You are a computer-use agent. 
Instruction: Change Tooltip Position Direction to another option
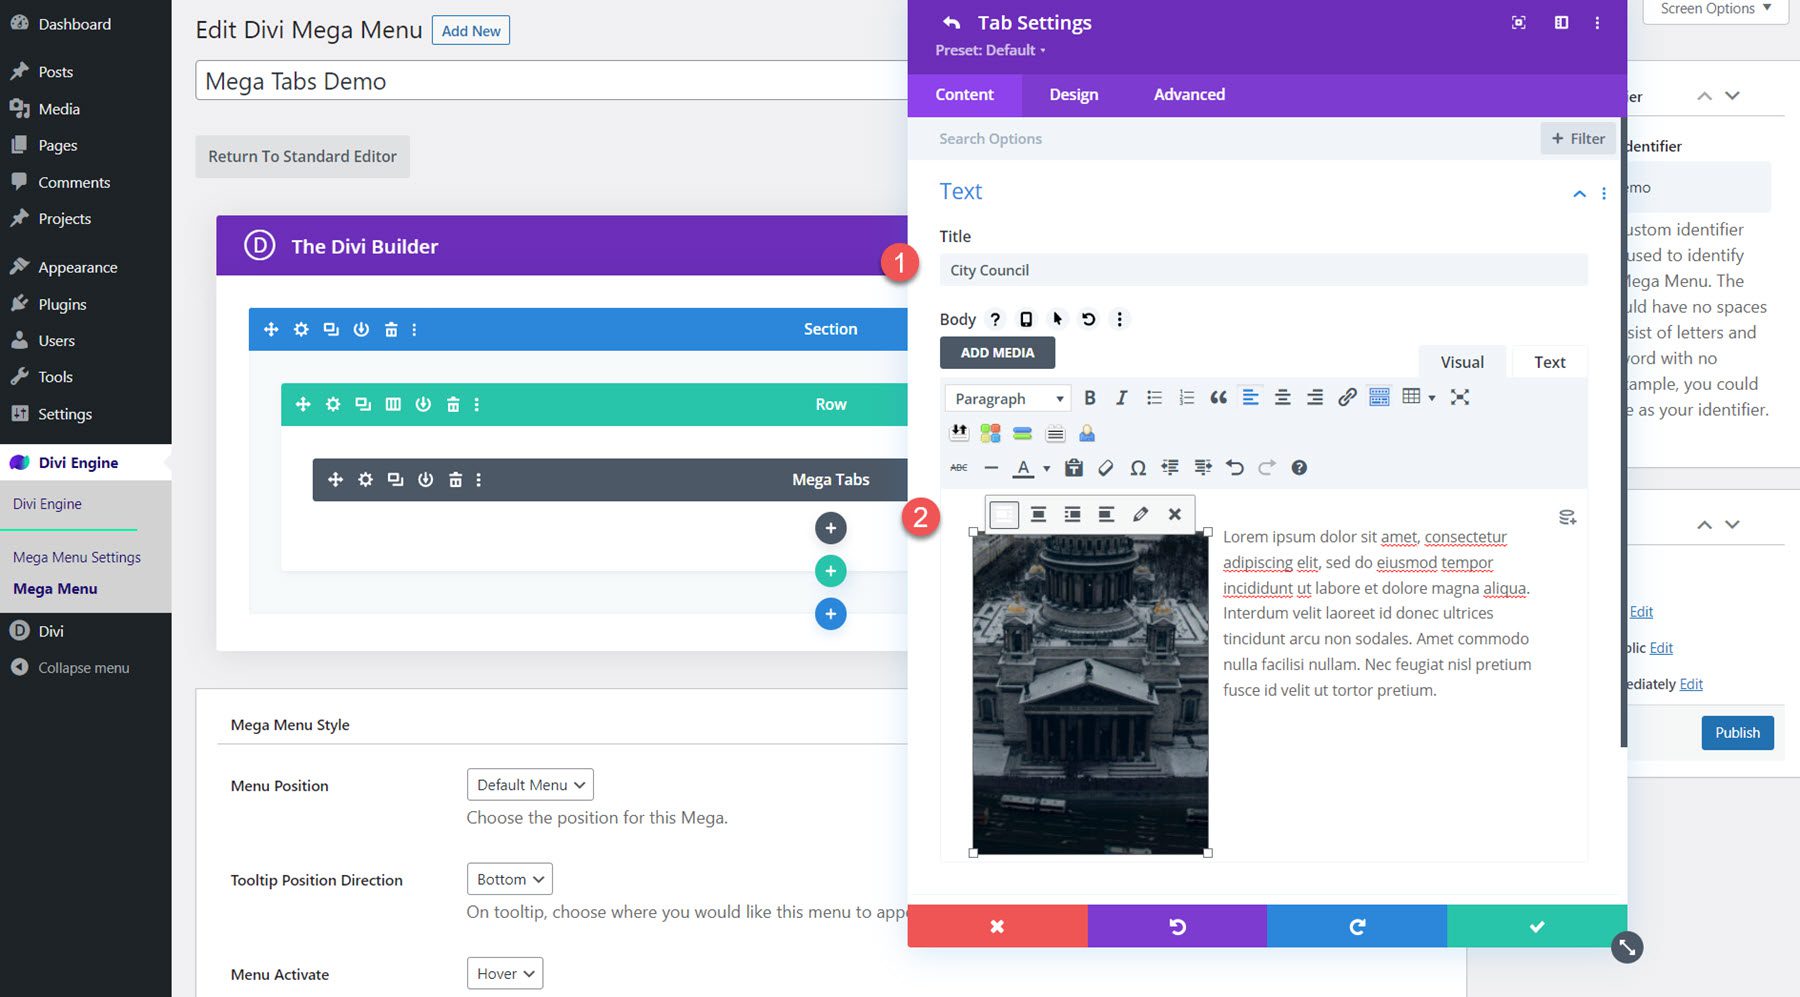pyautogui.click(x=509, y=878)
